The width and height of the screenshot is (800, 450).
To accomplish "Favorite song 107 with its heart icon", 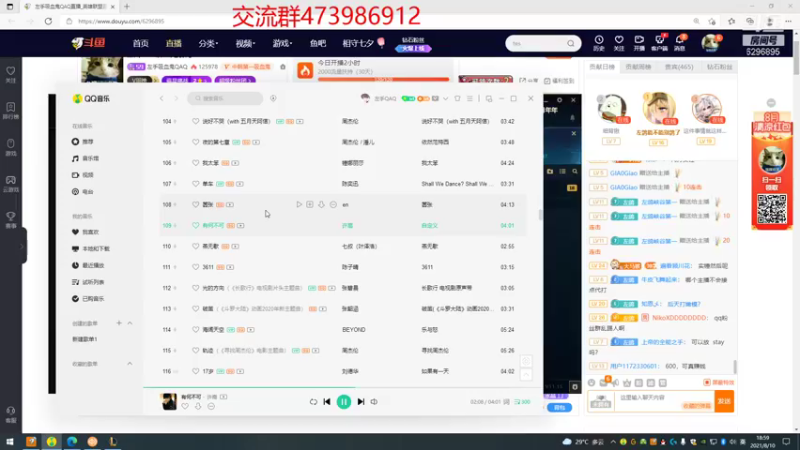I will coord(195,184).
